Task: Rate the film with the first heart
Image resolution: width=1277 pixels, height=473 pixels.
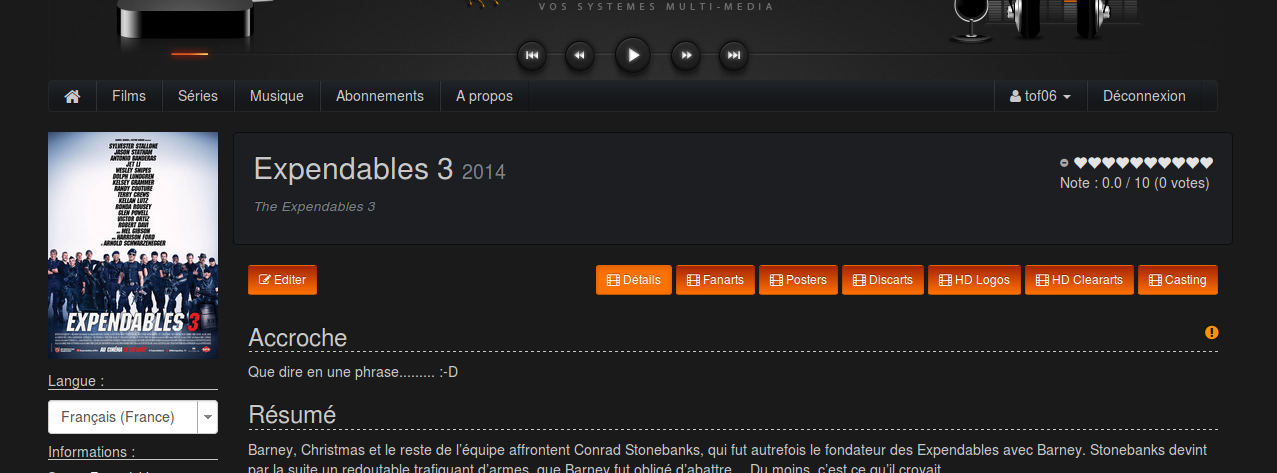Action: [1080, 162]
